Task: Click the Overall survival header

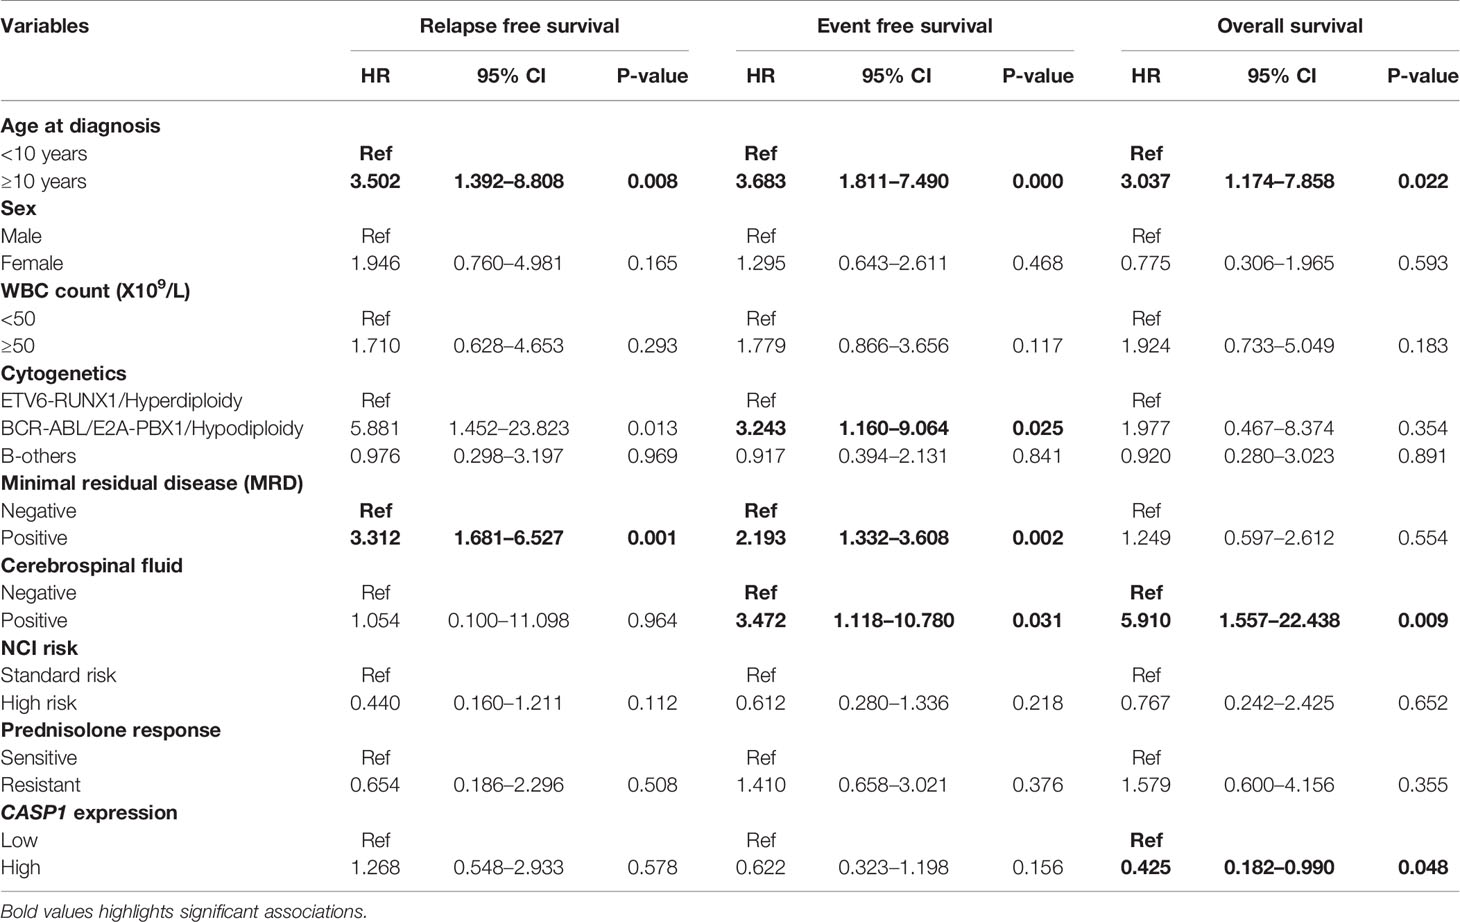Action: pyautogui.click(x=1289, y=27)
